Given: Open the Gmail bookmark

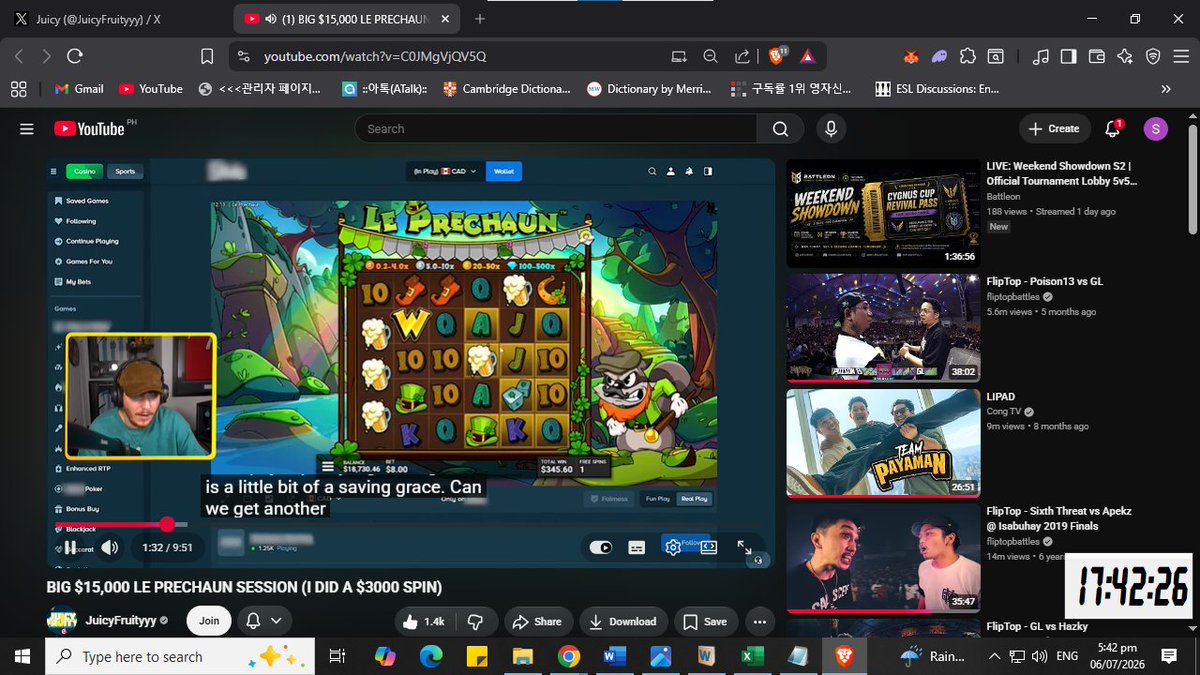Looking at the screenshot, I should click(x=79, y=89).
